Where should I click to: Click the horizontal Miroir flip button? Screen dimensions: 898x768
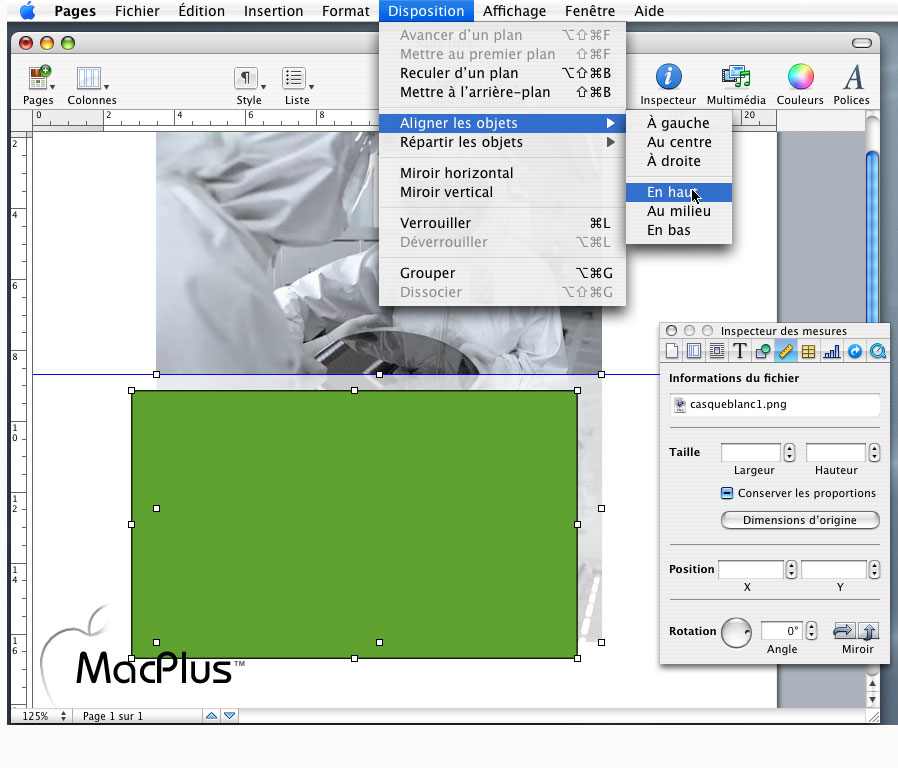click(x=844, y=631)
